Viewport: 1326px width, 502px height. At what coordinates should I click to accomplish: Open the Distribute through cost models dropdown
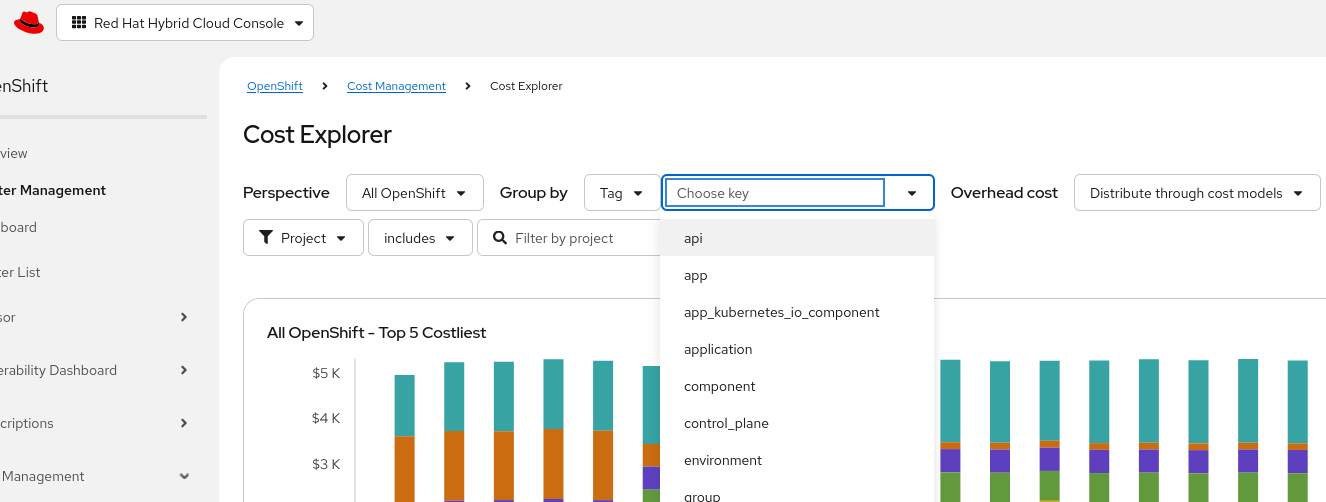[x=1196, y=193]
